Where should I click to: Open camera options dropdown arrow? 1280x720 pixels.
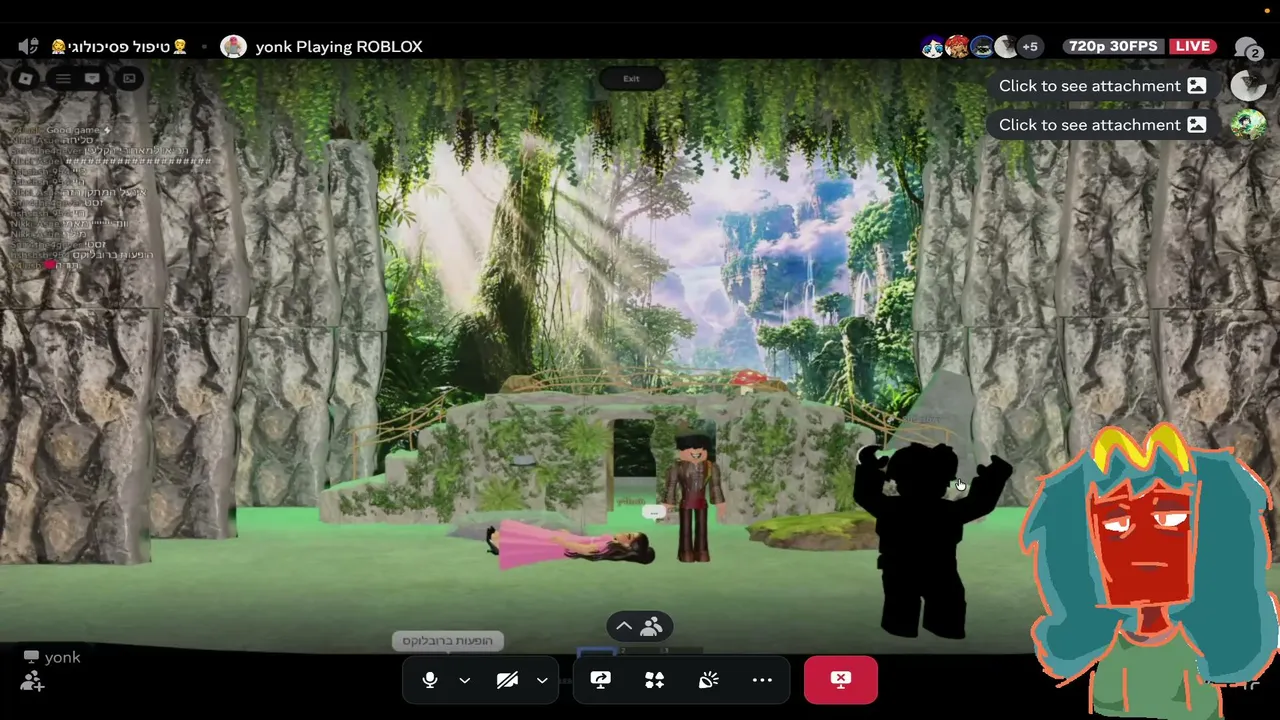pyautogui.click(x=542, y=680)
